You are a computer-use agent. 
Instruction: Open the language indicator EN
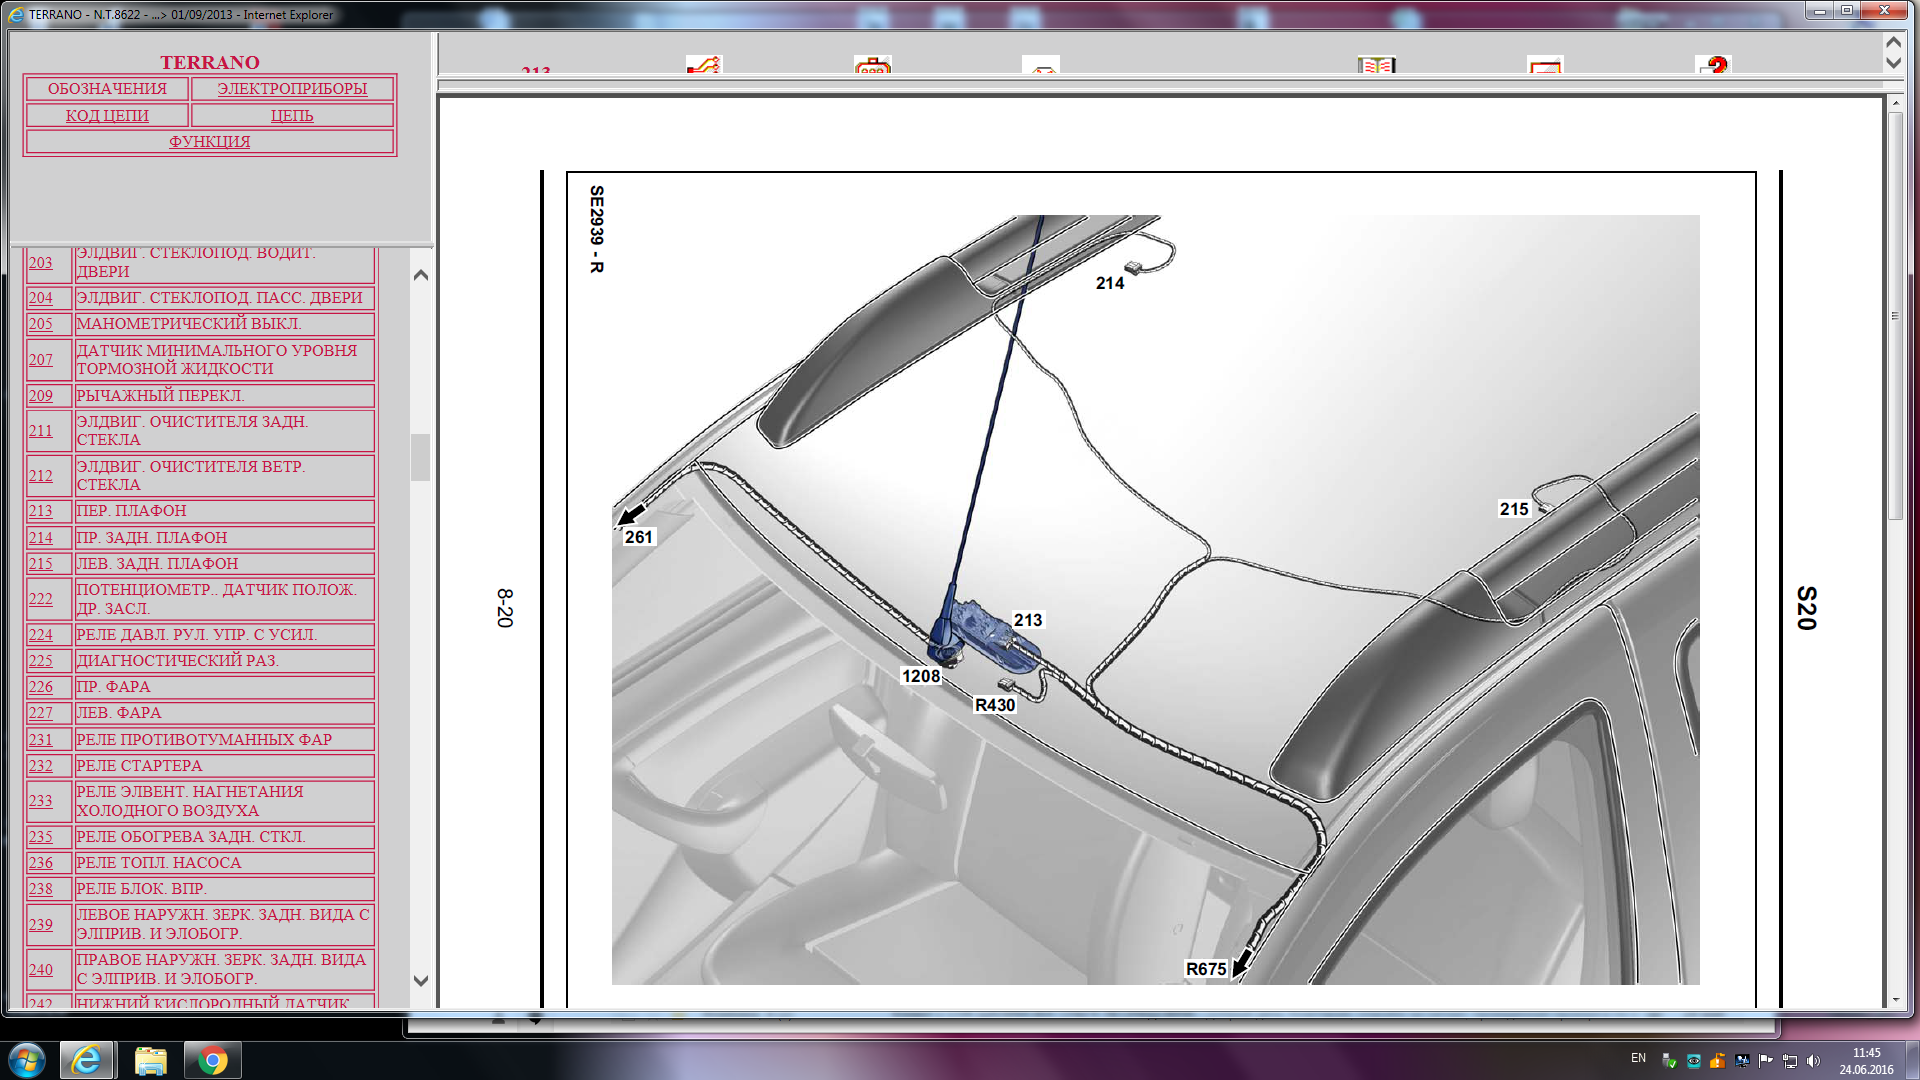pyautogui.click(x=1638, y=1058)
